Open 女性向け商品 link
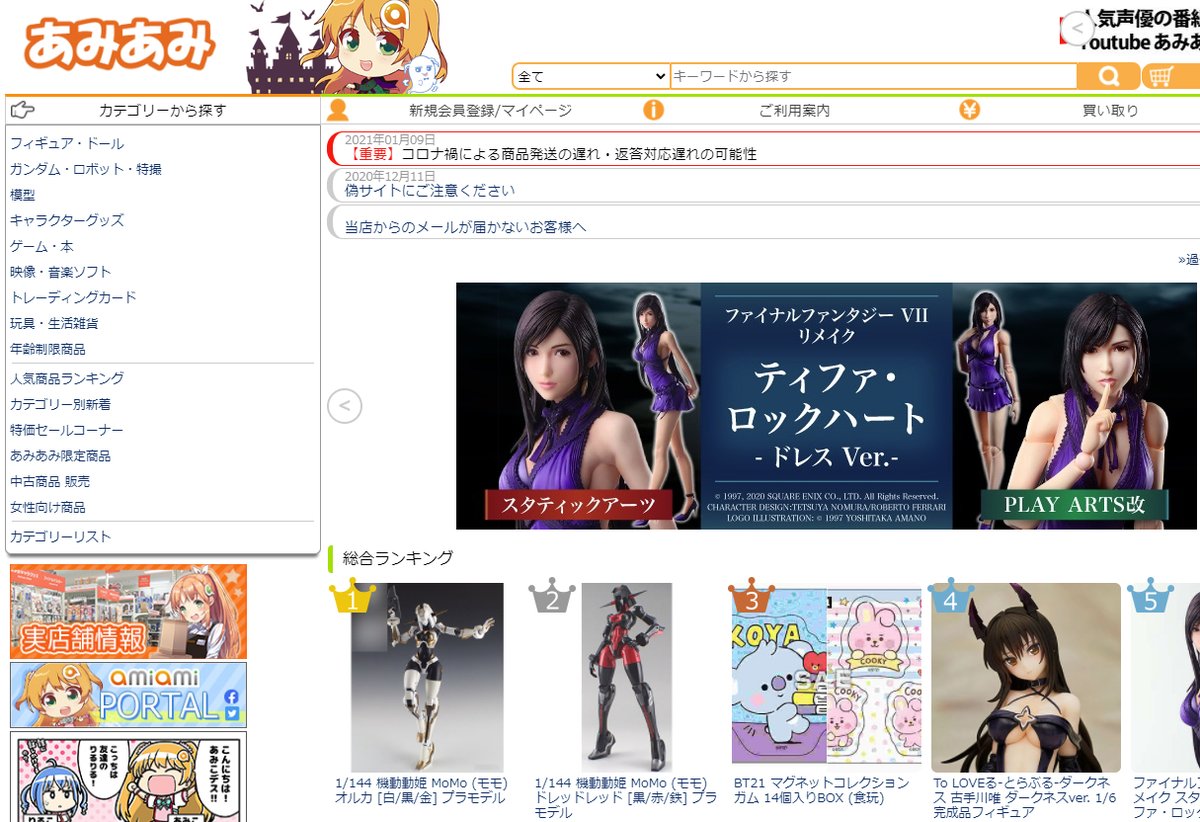The height and width of the screenshot is (822, 1200). click(x=48, y=507)
